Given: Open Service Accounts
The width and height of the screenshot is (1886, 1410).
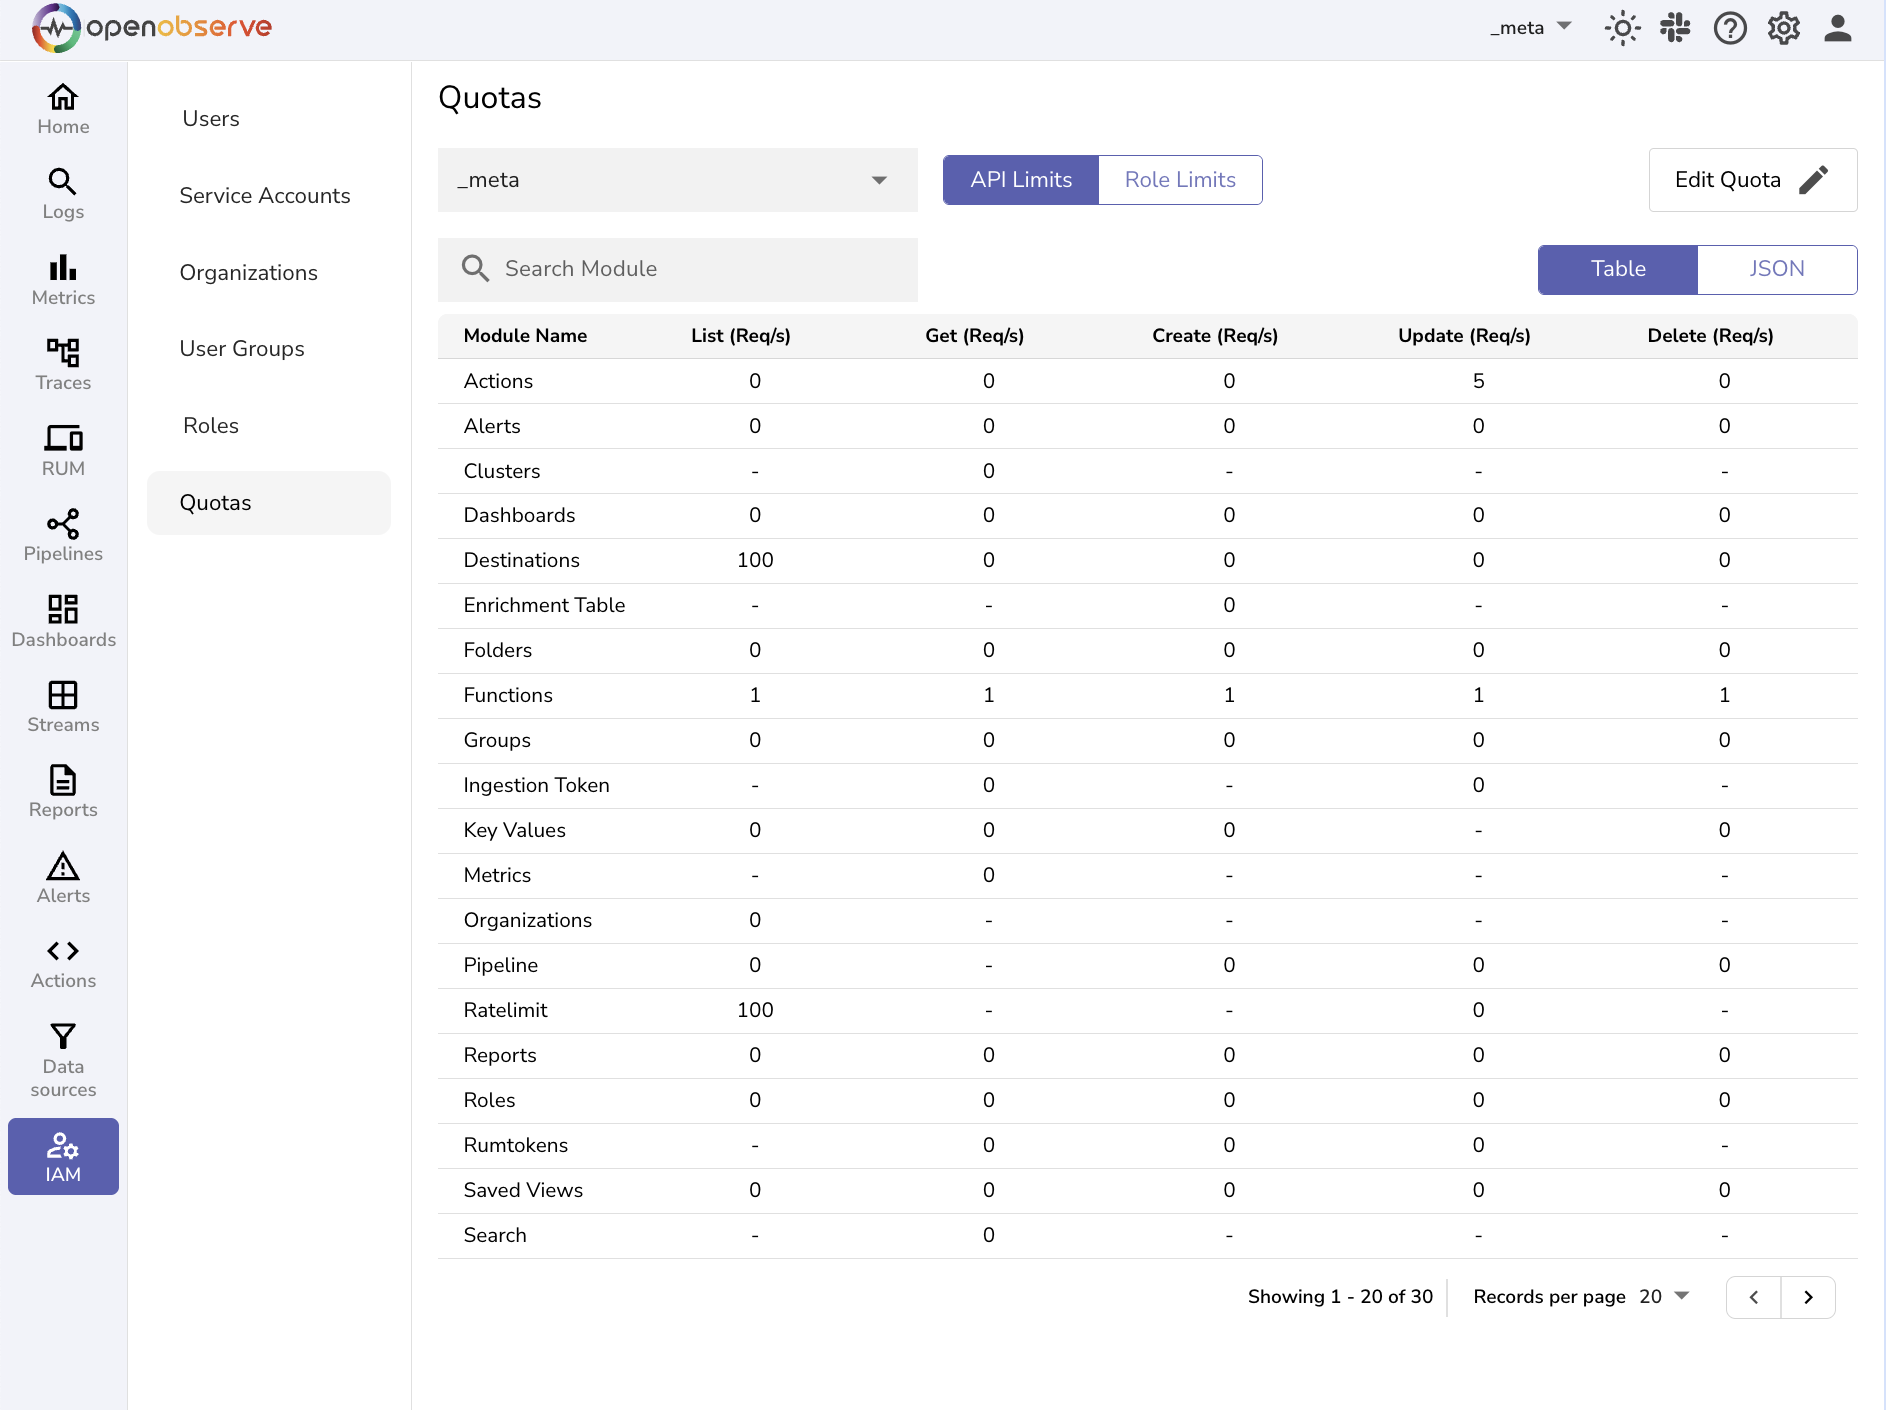Looking at the screenshot, I should (x=269, y=196).
